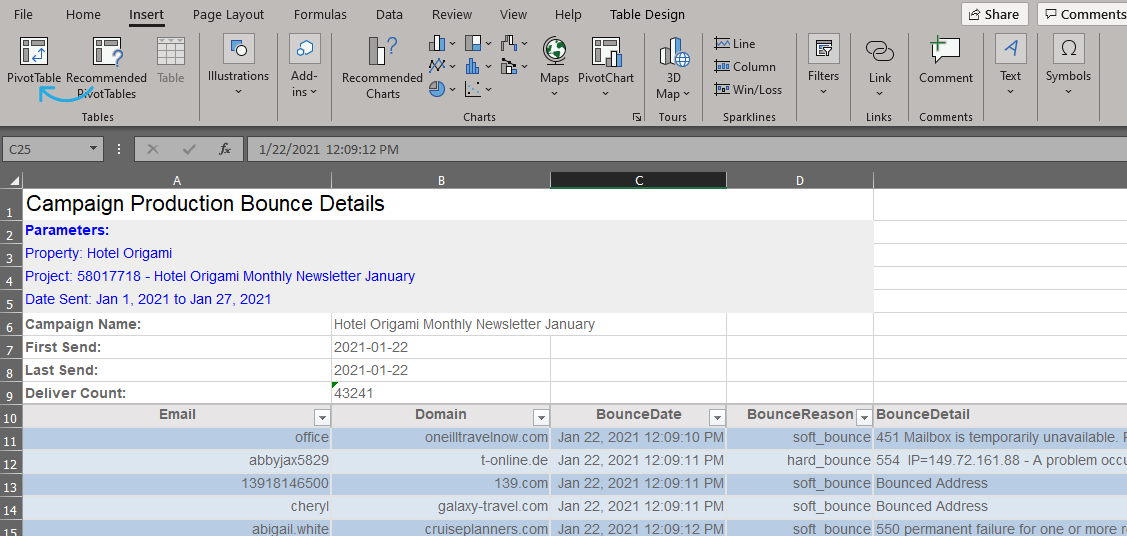Open the Maps chart option
The image size is (1127, 536).
(x=554, y=67)
